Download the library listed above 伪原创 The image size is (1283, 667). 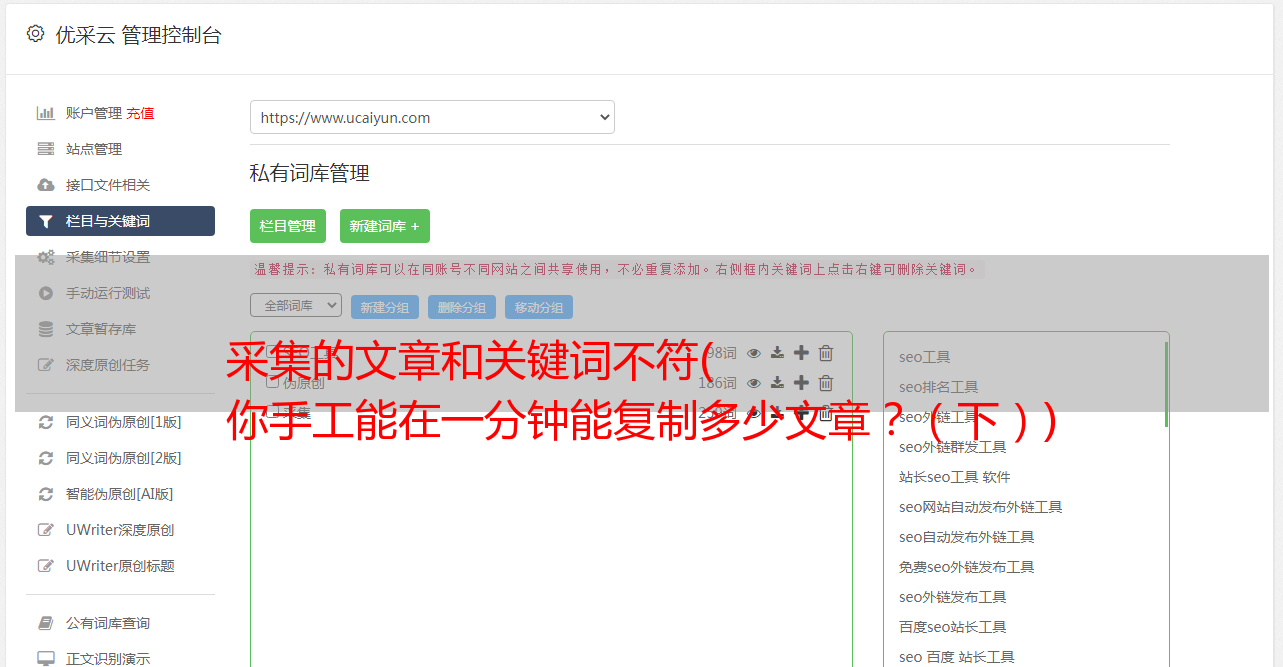coord(777,353)
